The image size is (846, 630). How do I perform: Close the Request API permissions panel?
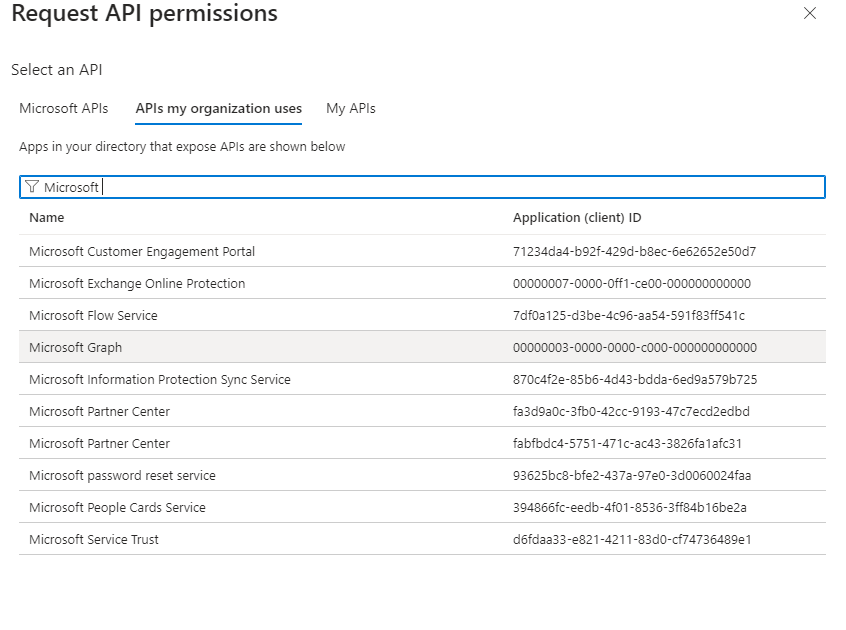tap(810, 14)
